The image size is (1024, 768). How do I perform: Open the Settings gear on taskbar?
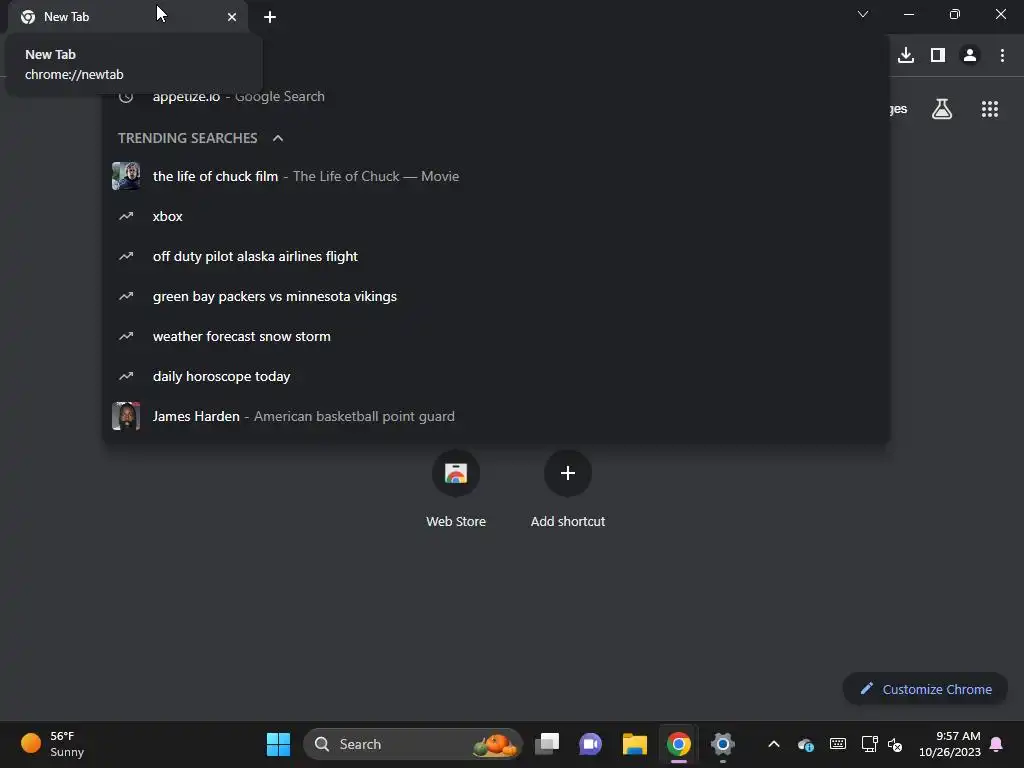(722, 744)
